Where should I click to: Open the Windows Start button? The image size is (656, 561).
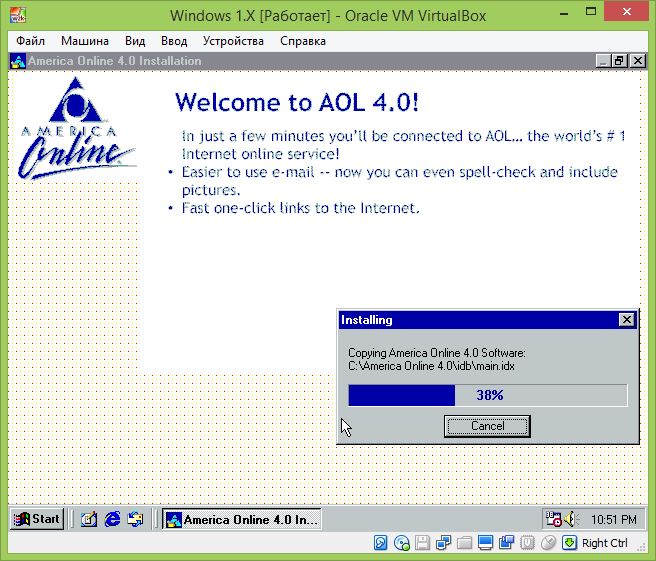(37, 519)
